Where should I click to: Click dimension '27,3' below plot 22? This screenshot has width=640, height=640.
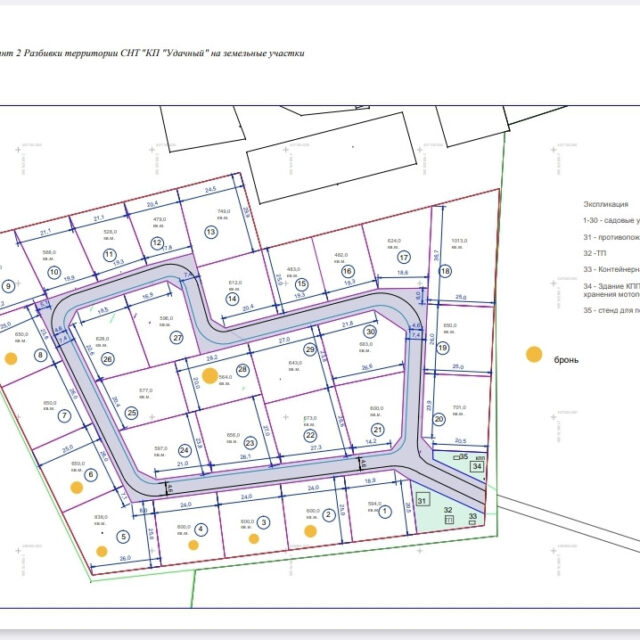point(316,448)
